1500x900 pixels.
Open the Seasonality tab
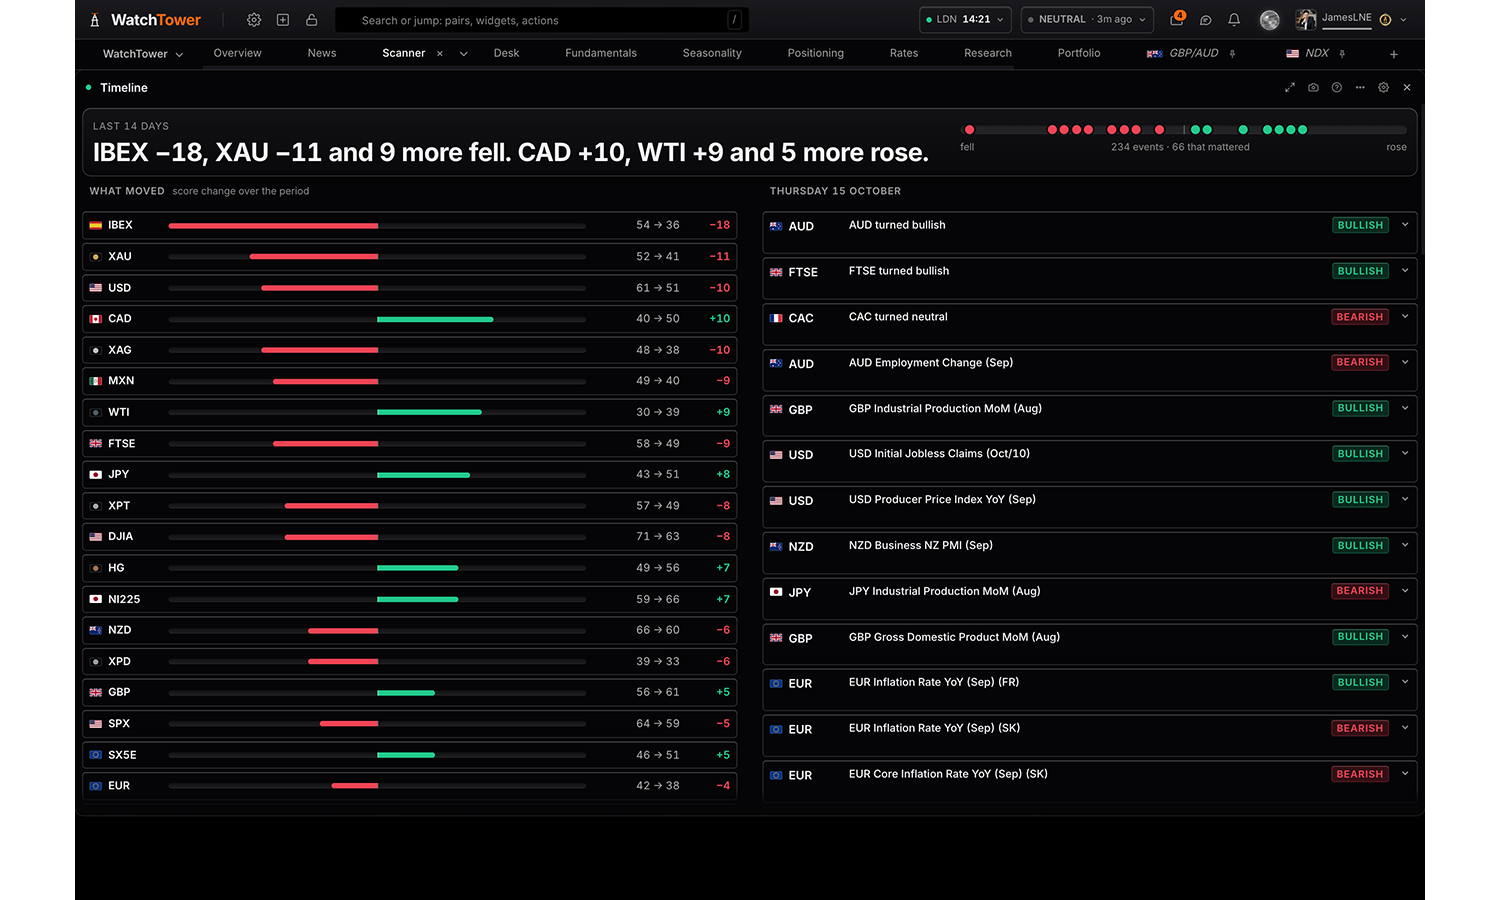(x=712, y=53)
